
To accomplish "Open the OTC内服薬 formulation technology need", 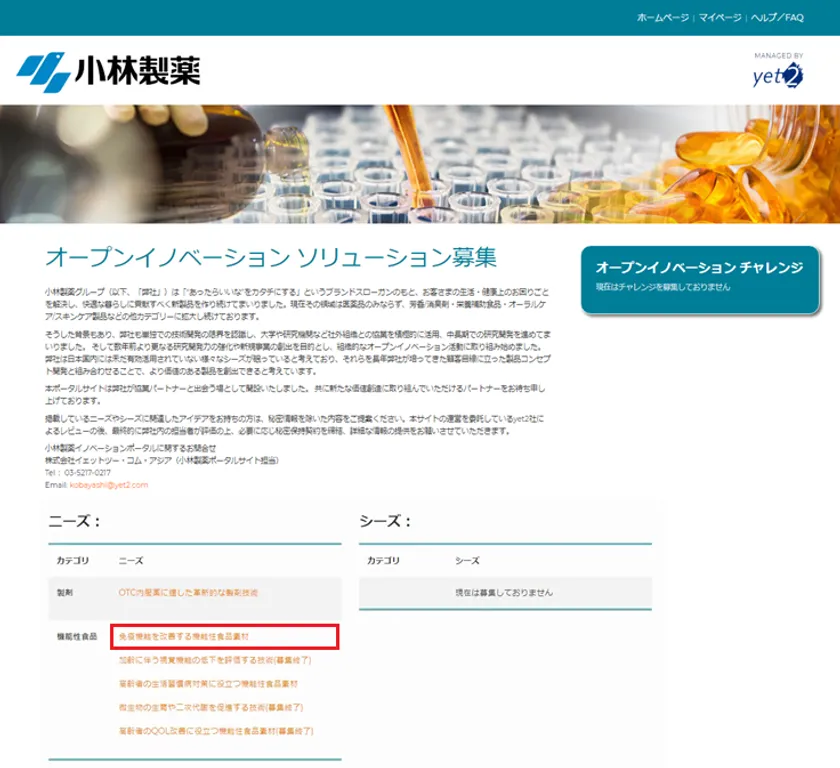I will 188,592.
